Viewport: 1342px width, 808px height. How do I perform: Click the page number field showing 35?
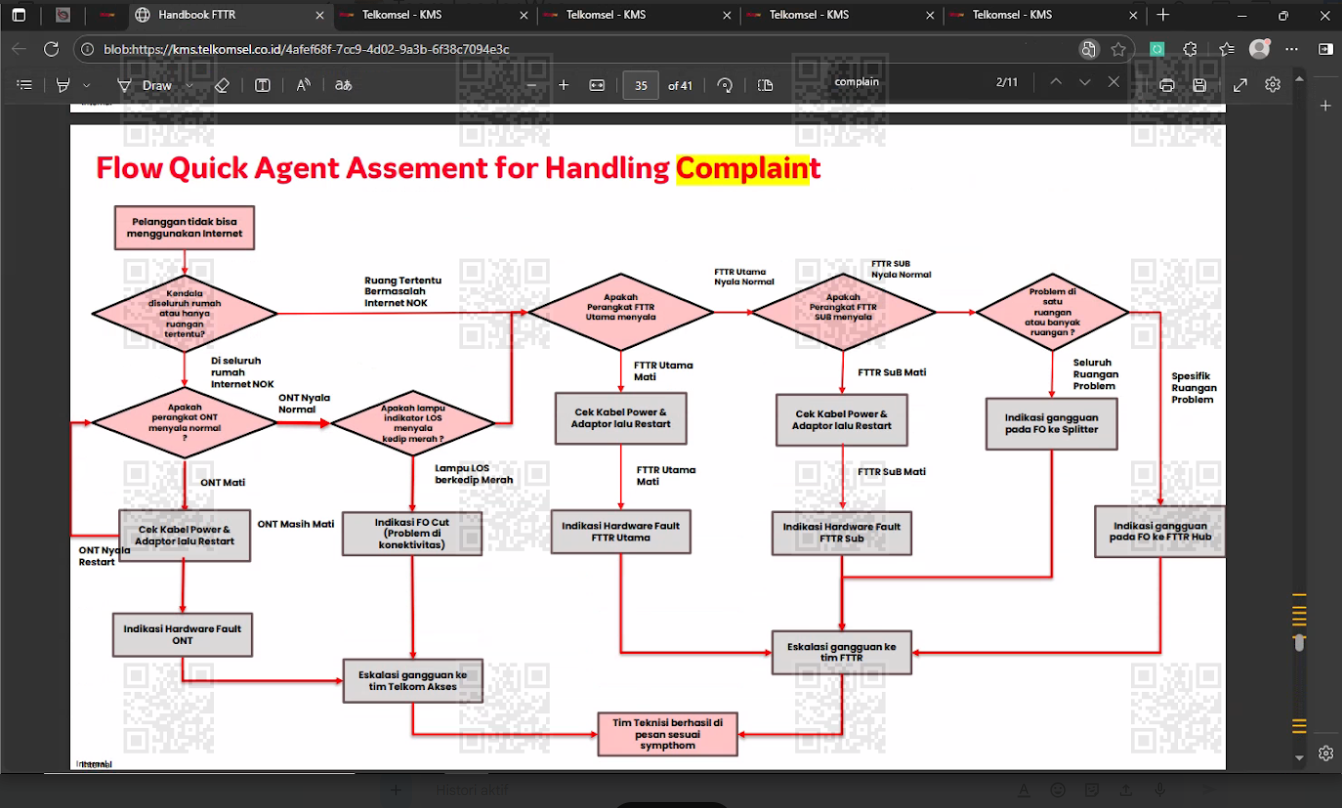pyautogui.click(x=641, y=85)
